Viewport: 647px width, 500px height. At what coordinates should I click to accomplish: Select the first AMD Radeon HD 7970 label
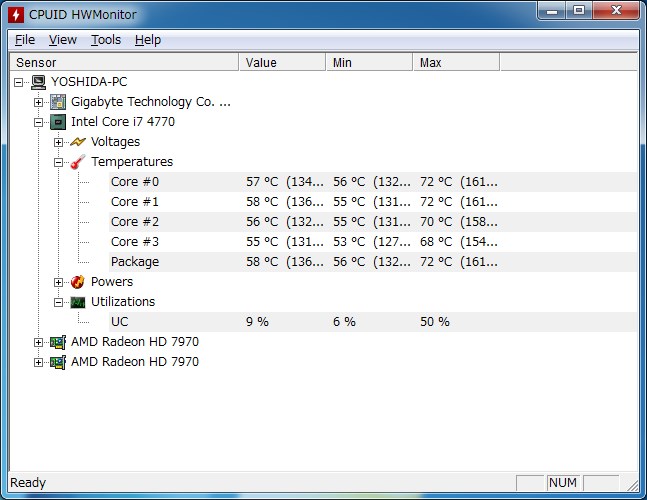pyautogui.click(x=135, y=342)
